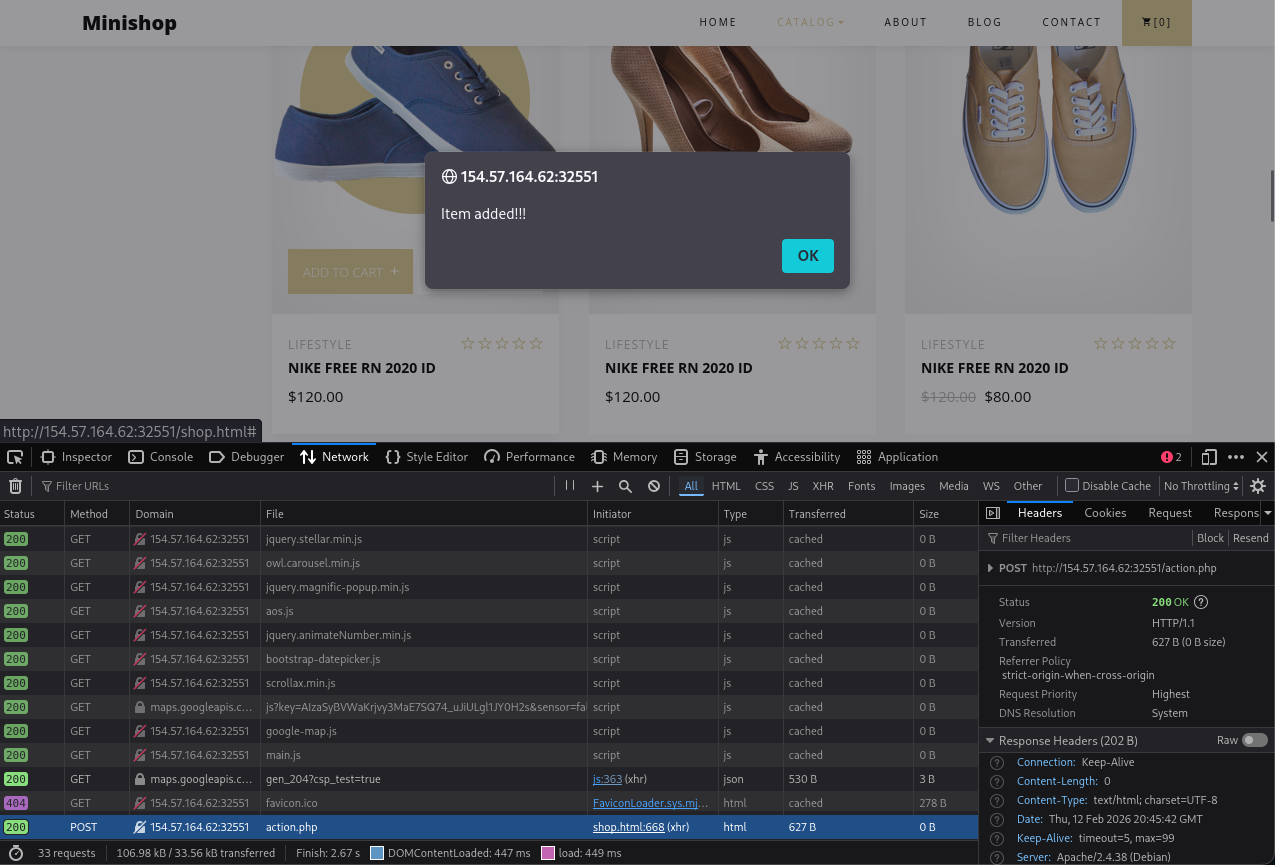Expand the POST request URL details

990,568
